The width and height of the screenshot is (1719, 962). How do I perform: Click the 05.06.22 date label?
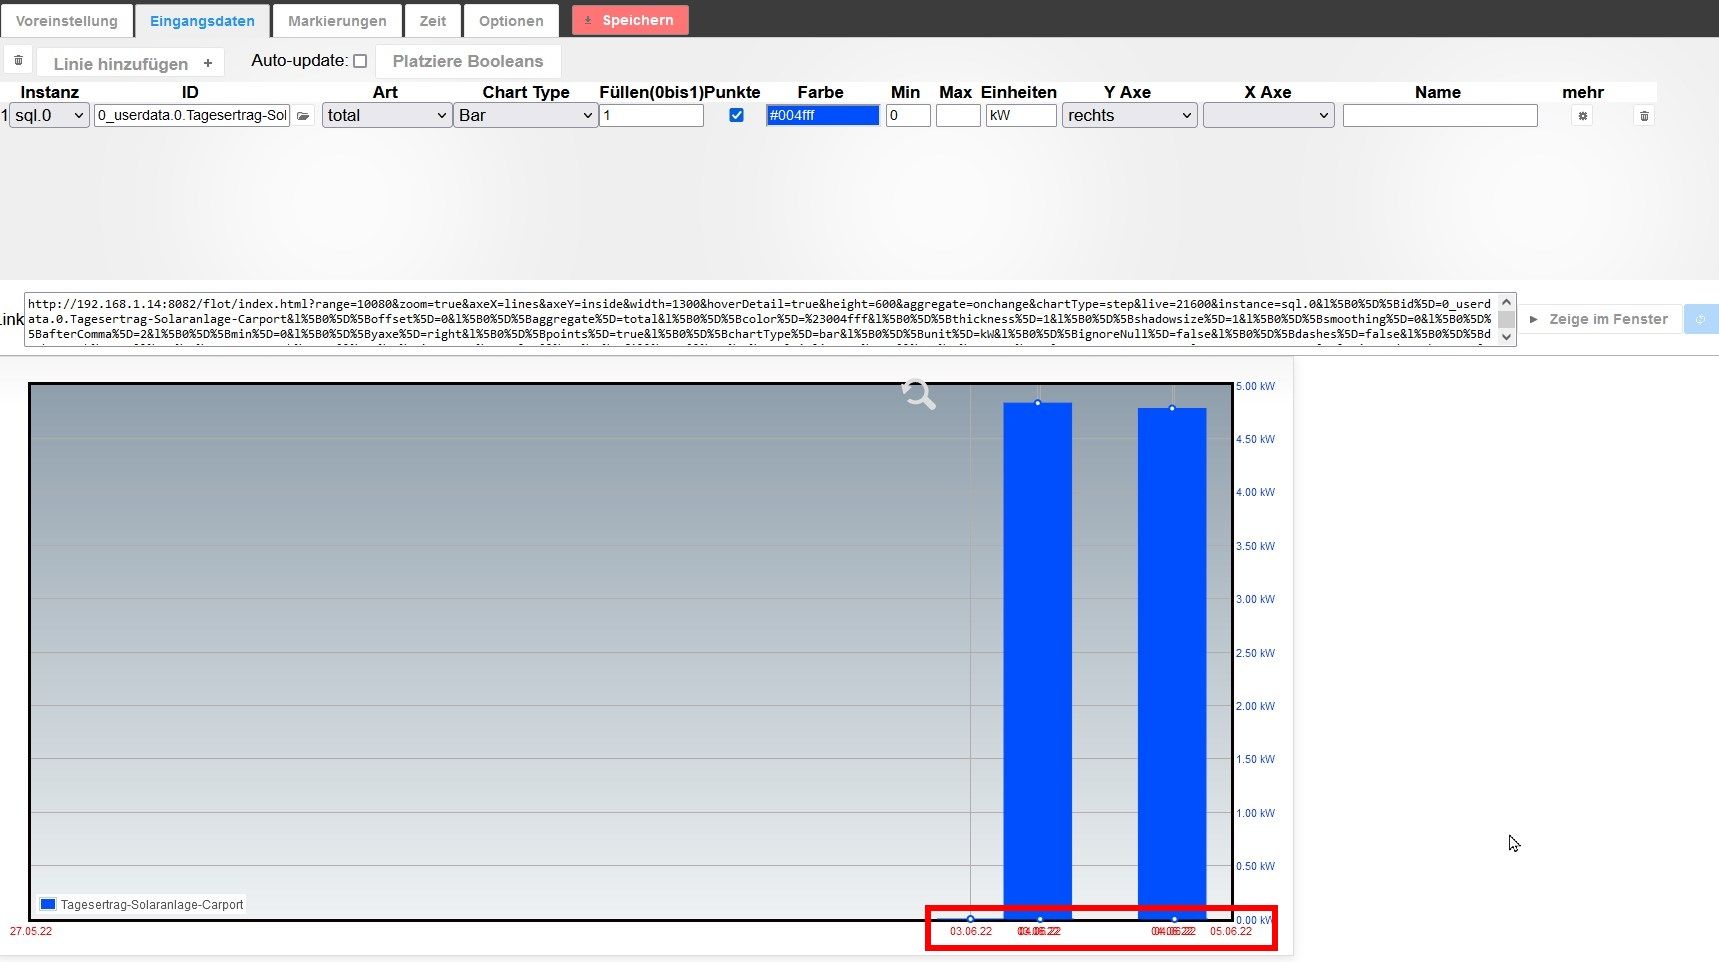(1231, 931)
